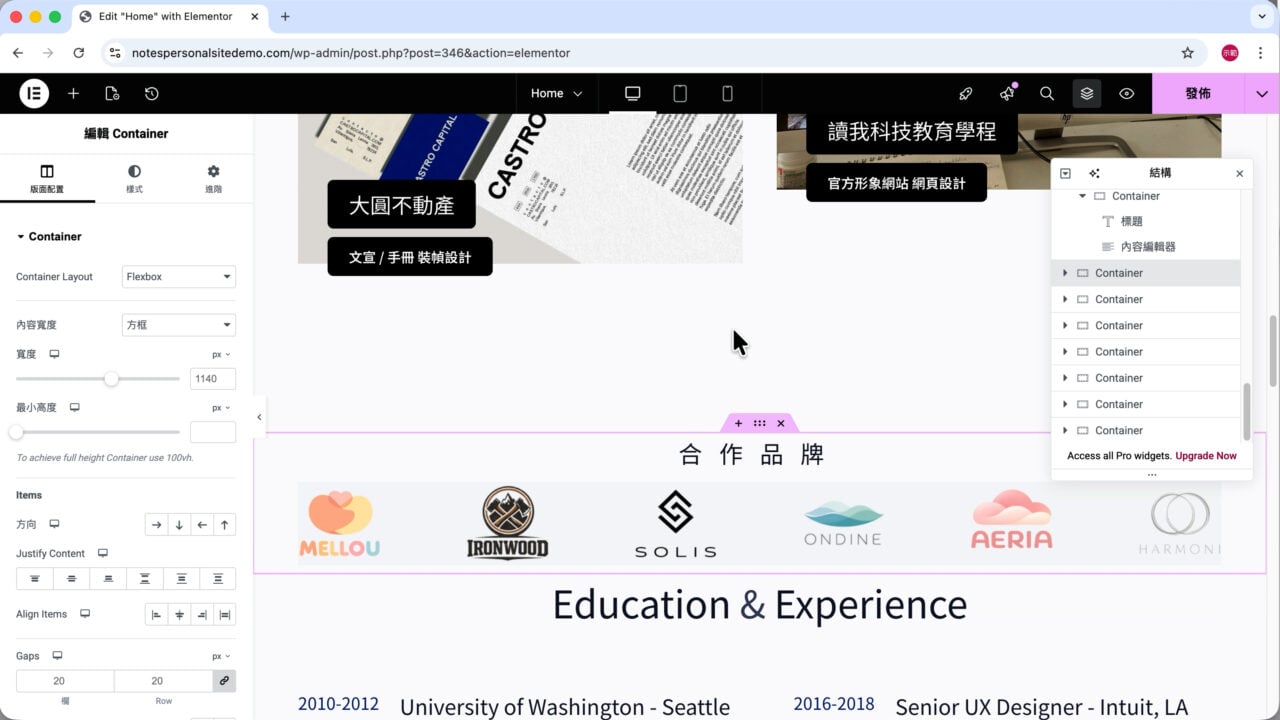1280x720 pixels.
Task: Set Align Items to end
Action: [202, 614]
